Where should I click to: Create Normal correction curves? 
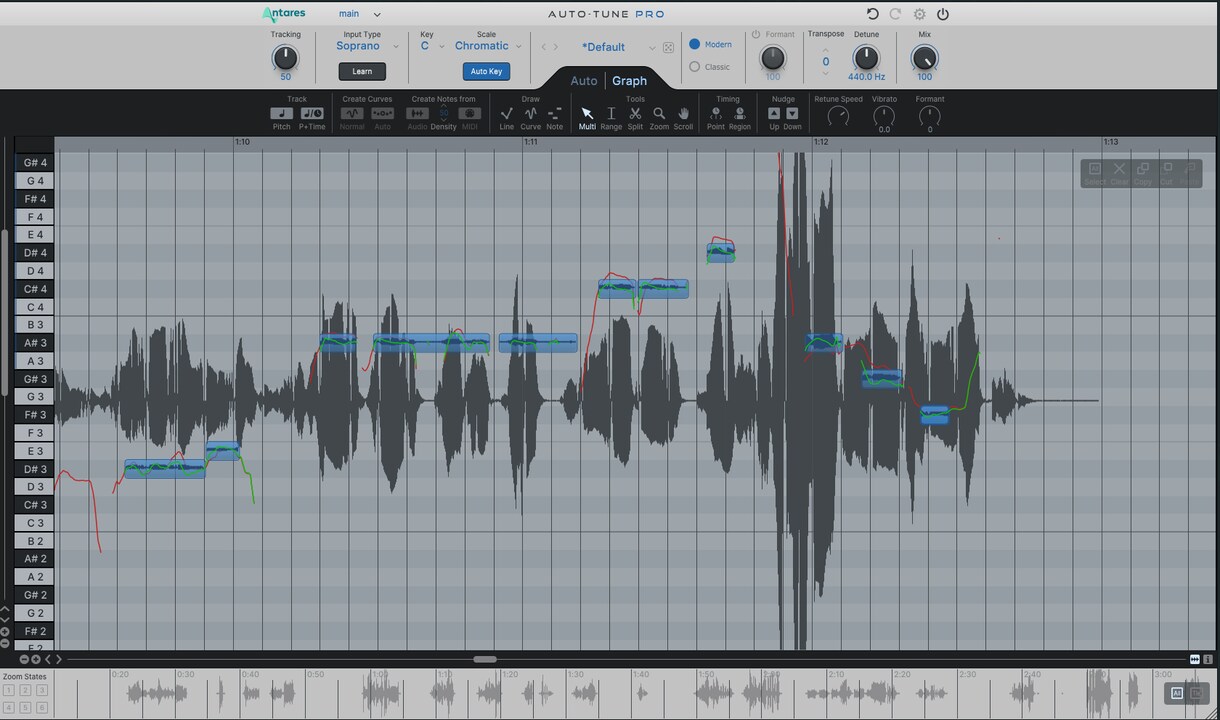tap(352, 114)
